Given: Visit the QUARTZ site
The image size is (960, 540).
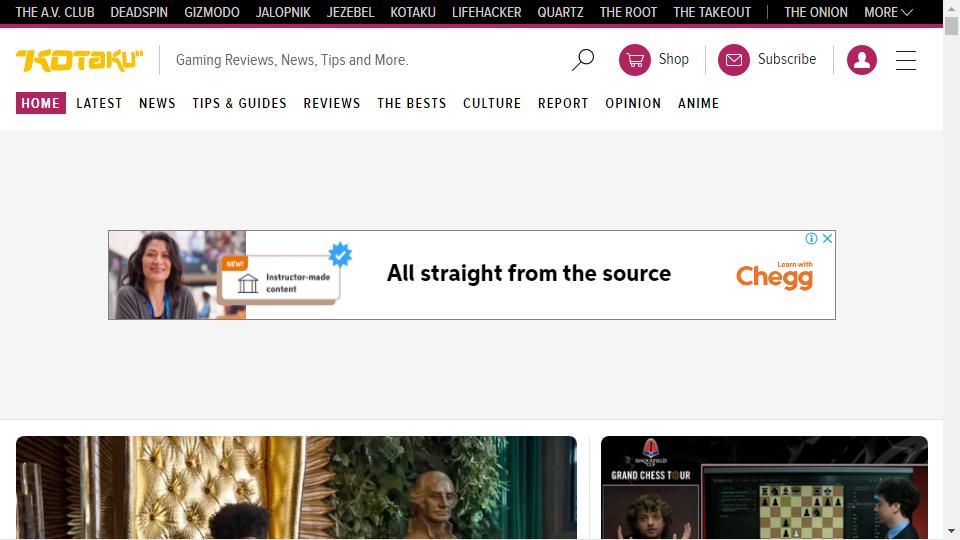Looking at the screenshot, I should [x=560, y=12].
